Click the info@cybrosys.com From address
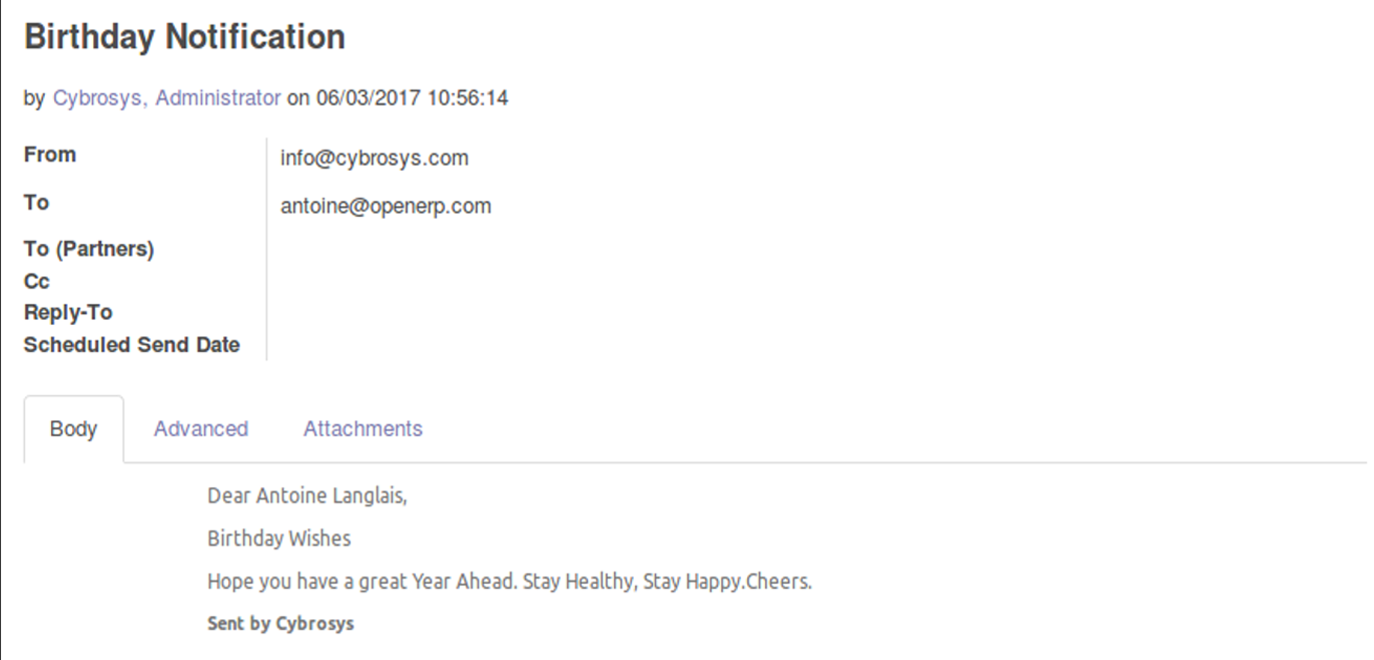This screenshot has width=1374, height=660. (x=374, y=158)
